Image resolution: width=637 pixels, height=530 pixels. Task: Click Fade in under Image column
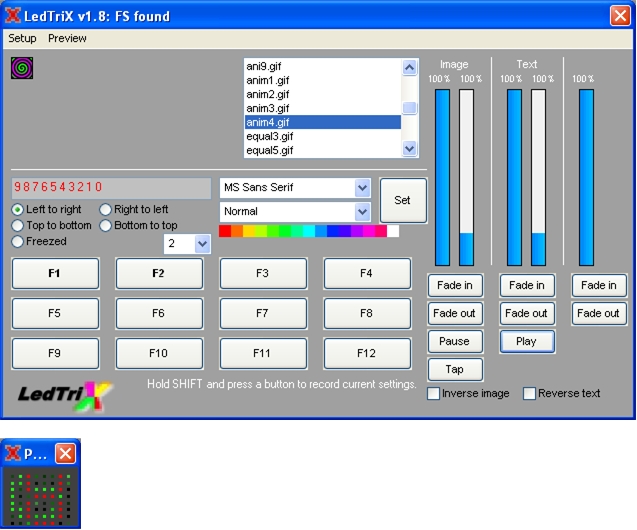coord(455,286)
